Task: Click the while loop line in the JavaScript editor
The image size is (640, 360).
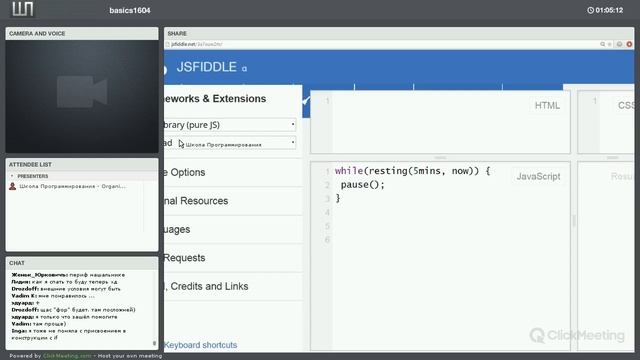Action: (x=412, y=171)
